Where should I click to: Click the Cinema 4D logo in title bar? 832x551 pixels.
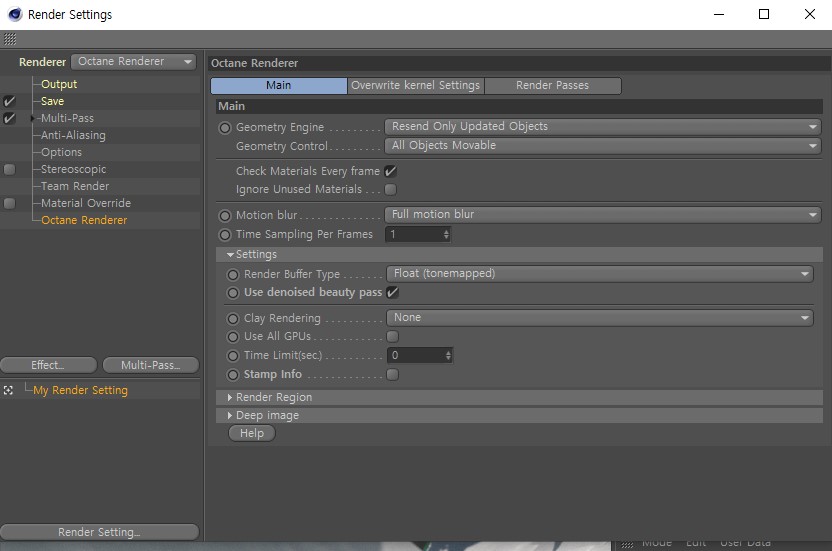tap(15, 14)
